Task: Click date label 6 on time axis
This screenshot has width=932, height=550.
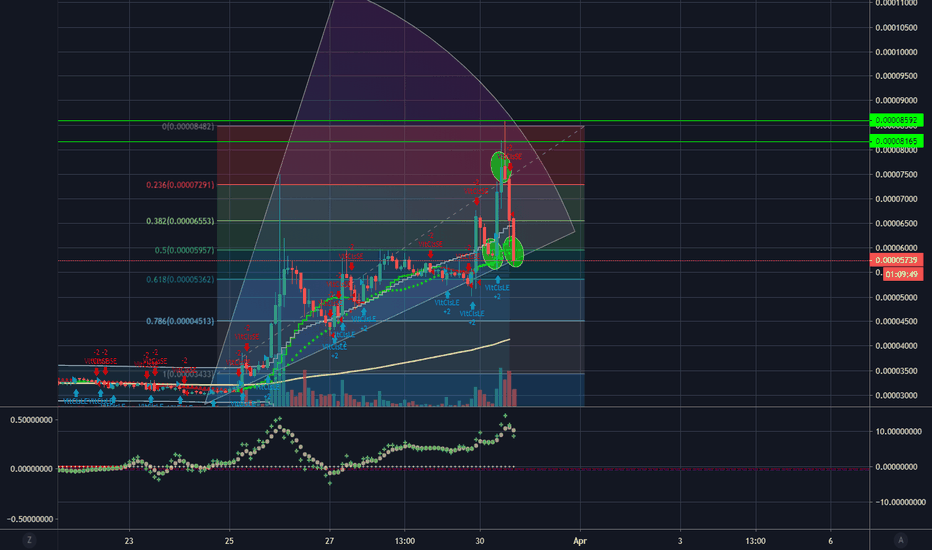Action: 830,541
